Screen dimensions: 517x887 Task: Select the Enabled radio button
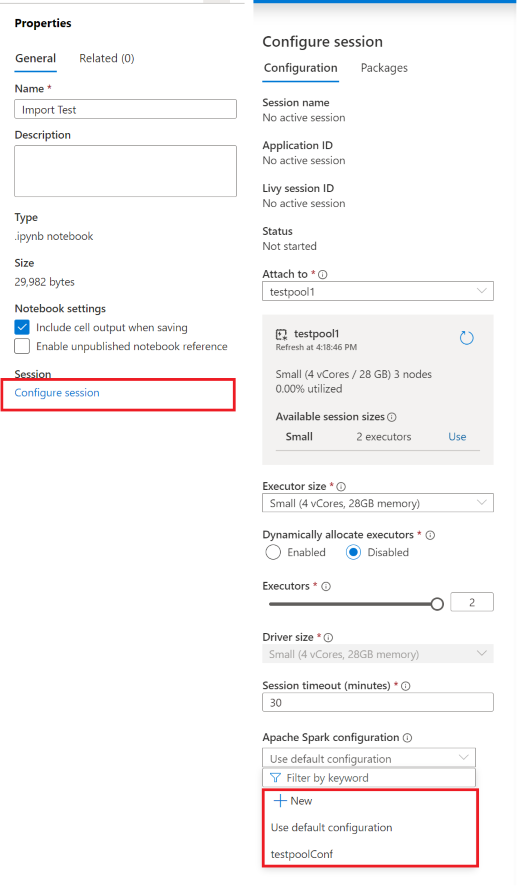[x=273, y=552]
